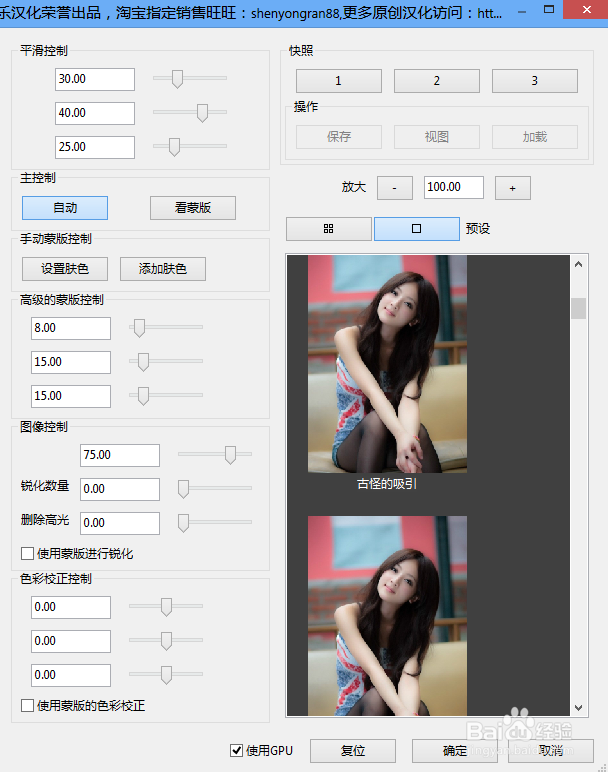The width and height of the screenshot is (608, 772).
Task: Click the third color correction slider
Action: [x=166, y=675]
